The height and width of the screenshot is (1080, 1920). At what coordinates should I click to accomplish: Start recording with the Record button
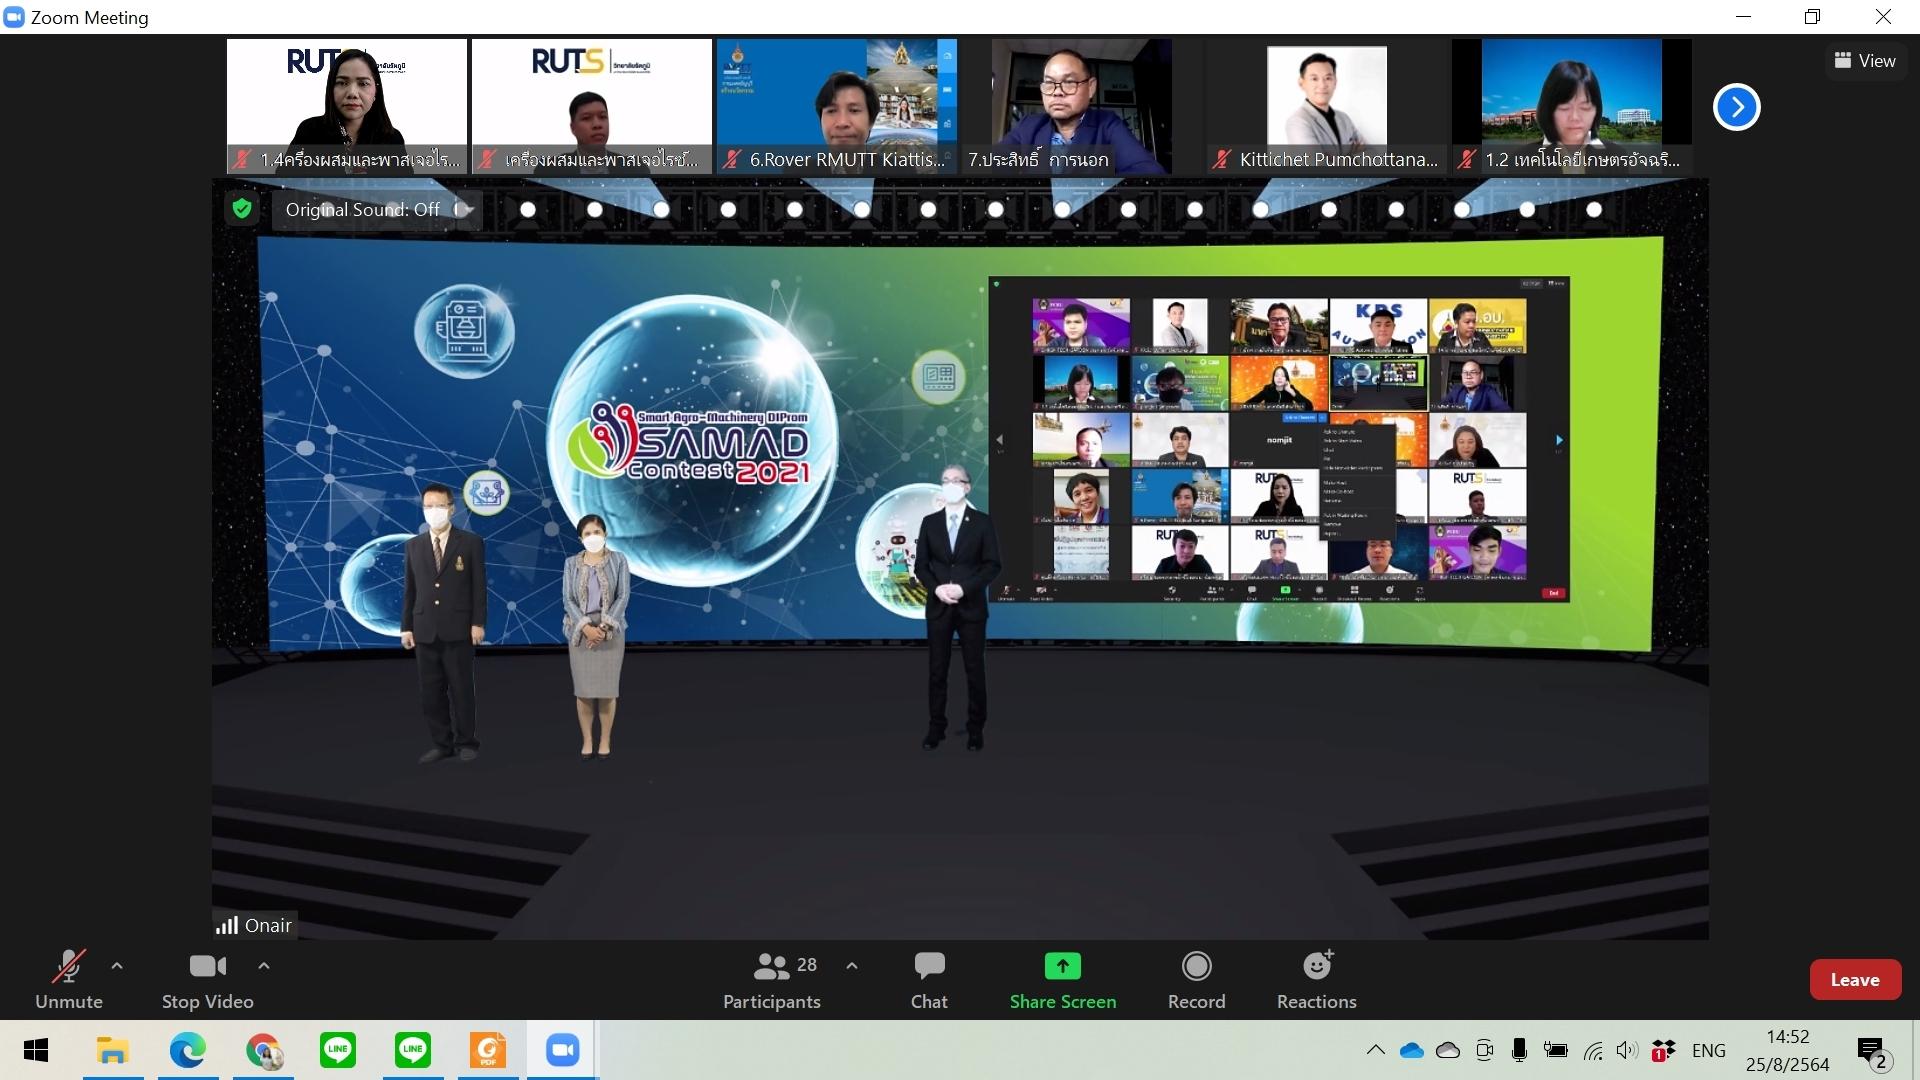[x=1197, y=979]
